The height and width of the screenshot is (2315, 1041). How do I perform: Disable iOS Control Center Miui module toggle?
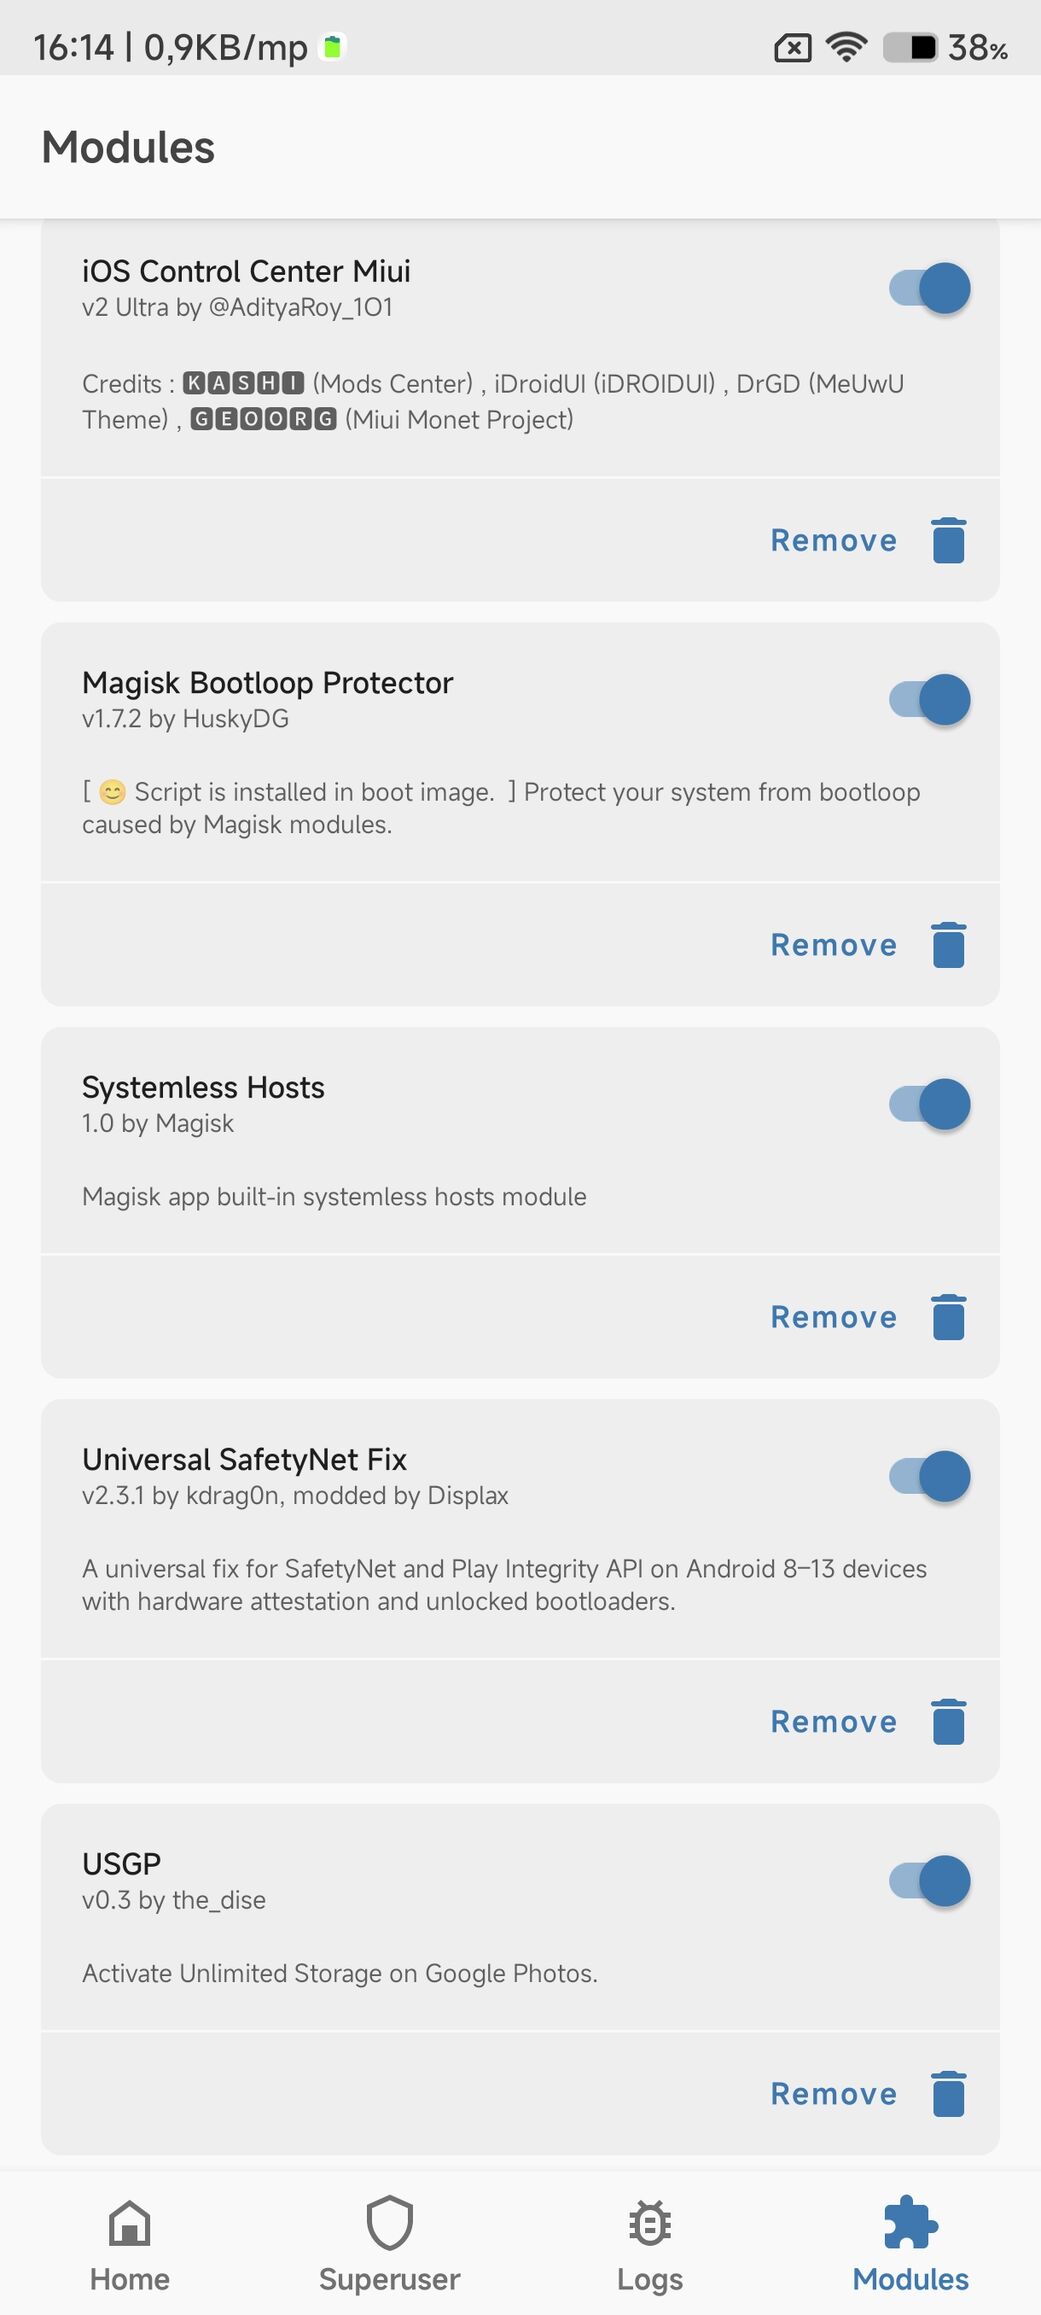click(930, 288)
